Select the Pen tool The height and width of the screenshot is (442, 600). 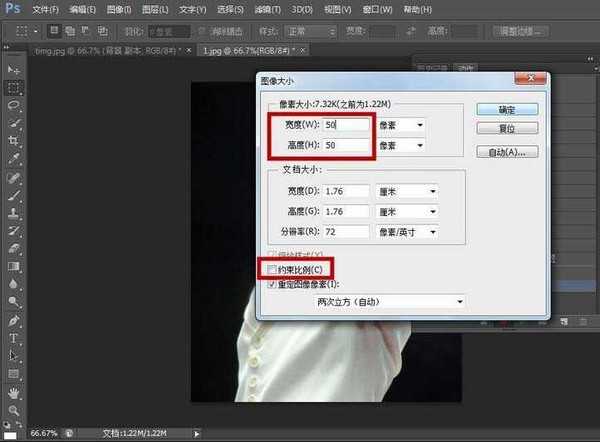(x=14, y=320)
